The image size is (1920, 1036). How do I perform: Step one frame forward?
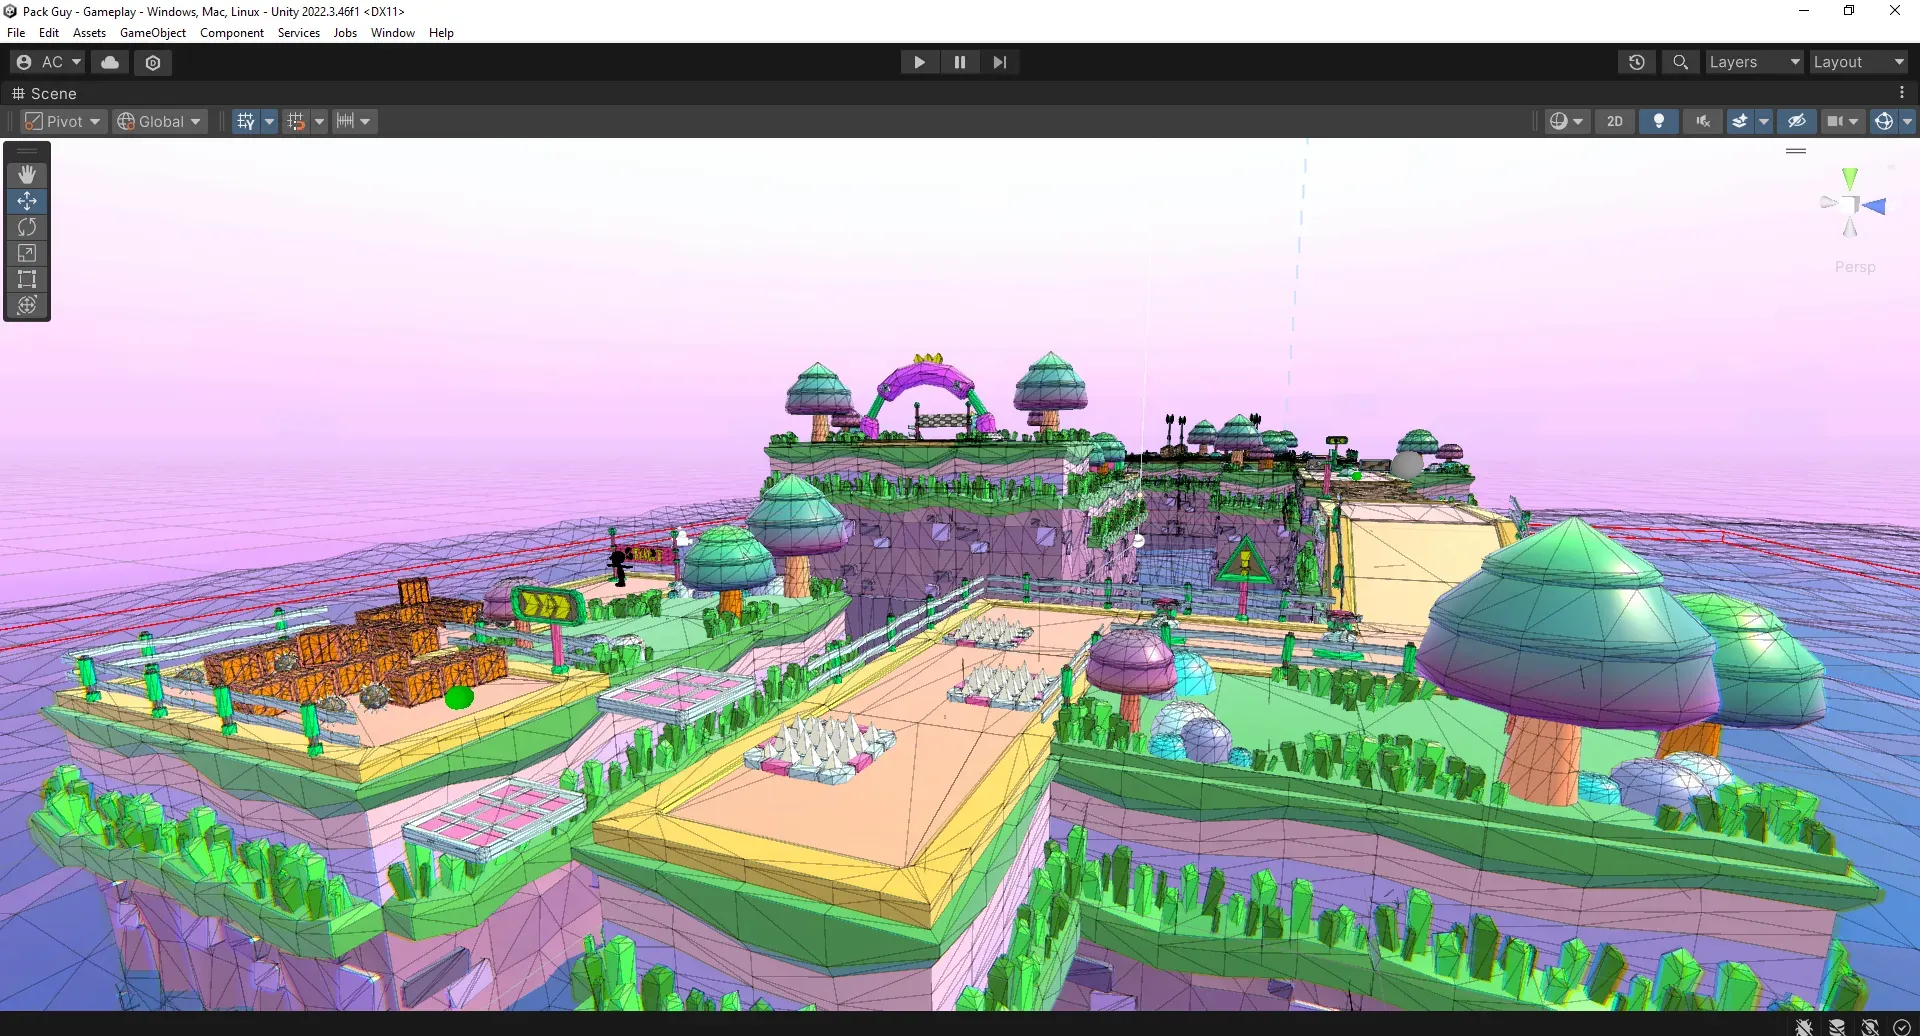coord(1000,62)
